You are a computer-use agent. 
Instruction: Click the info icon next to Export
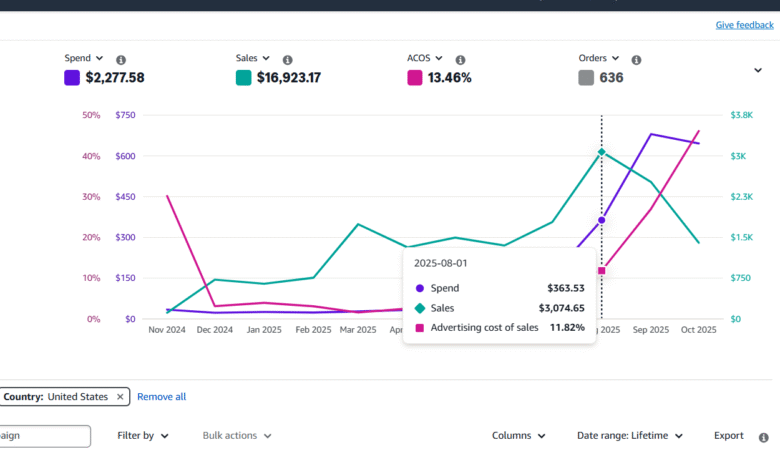[764, 437]
